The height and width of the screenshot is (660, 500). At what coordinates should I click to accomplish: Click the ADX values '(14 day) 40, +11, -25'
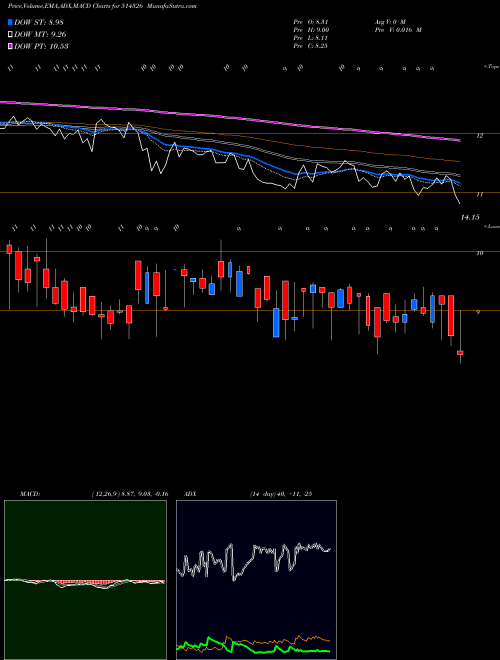[x=280, y=494]
